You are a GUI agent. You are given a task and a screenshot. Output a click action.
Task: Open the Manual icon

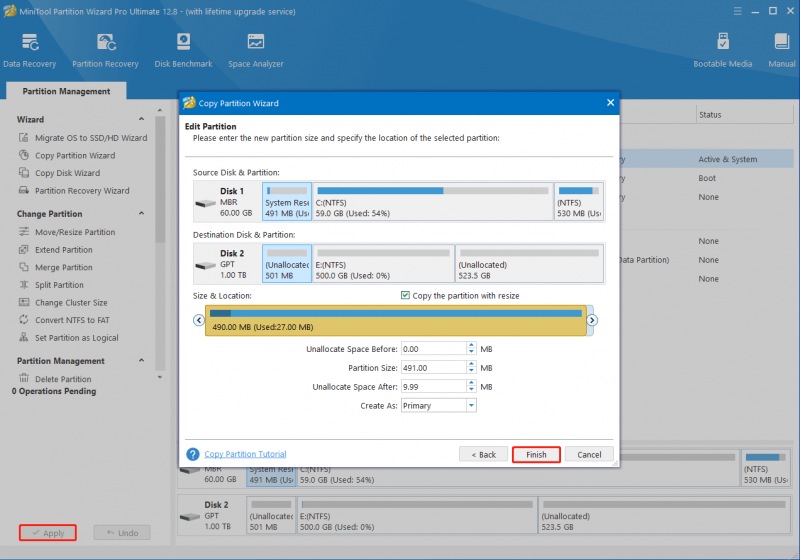point(782,41)
